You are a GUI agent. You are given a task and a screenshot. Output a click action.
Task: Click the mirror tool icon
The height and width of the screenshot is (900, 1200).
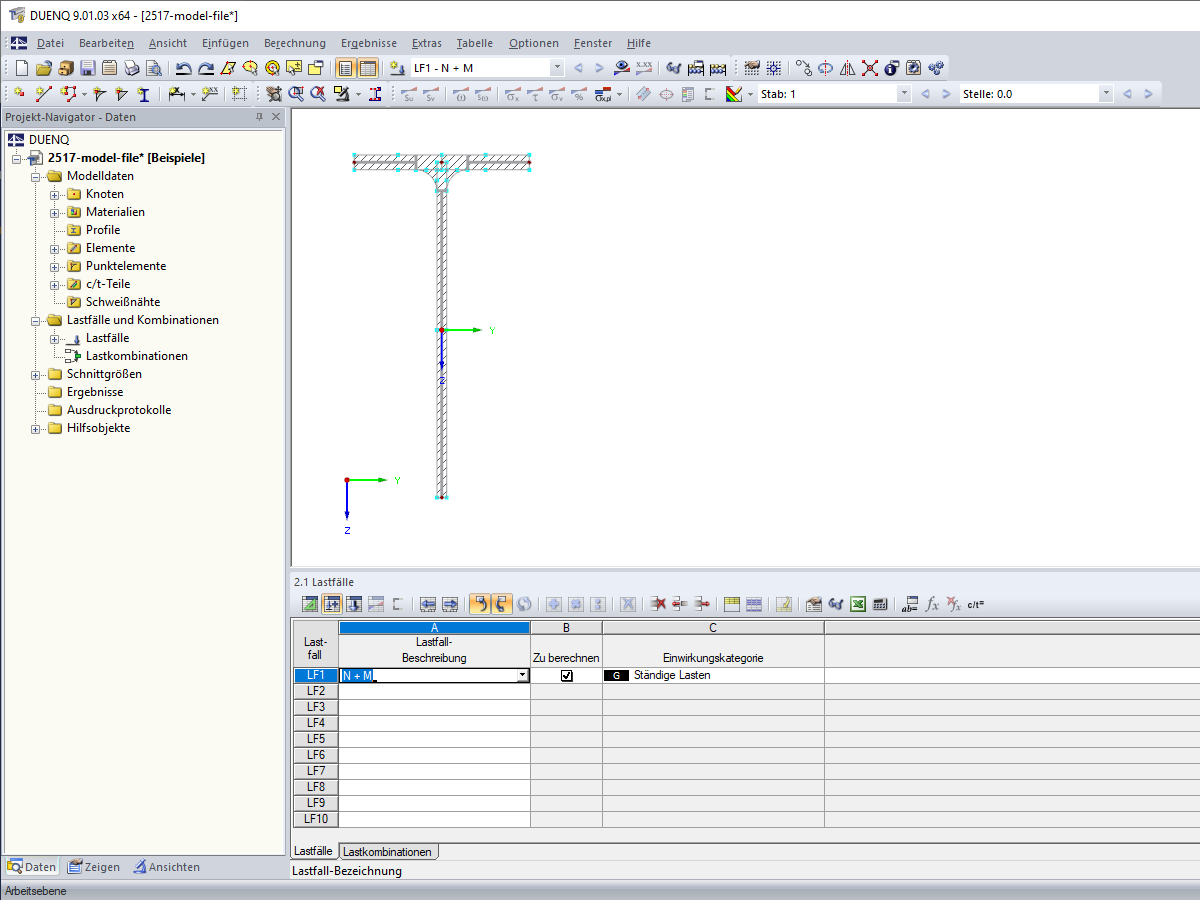click(848, 68)
